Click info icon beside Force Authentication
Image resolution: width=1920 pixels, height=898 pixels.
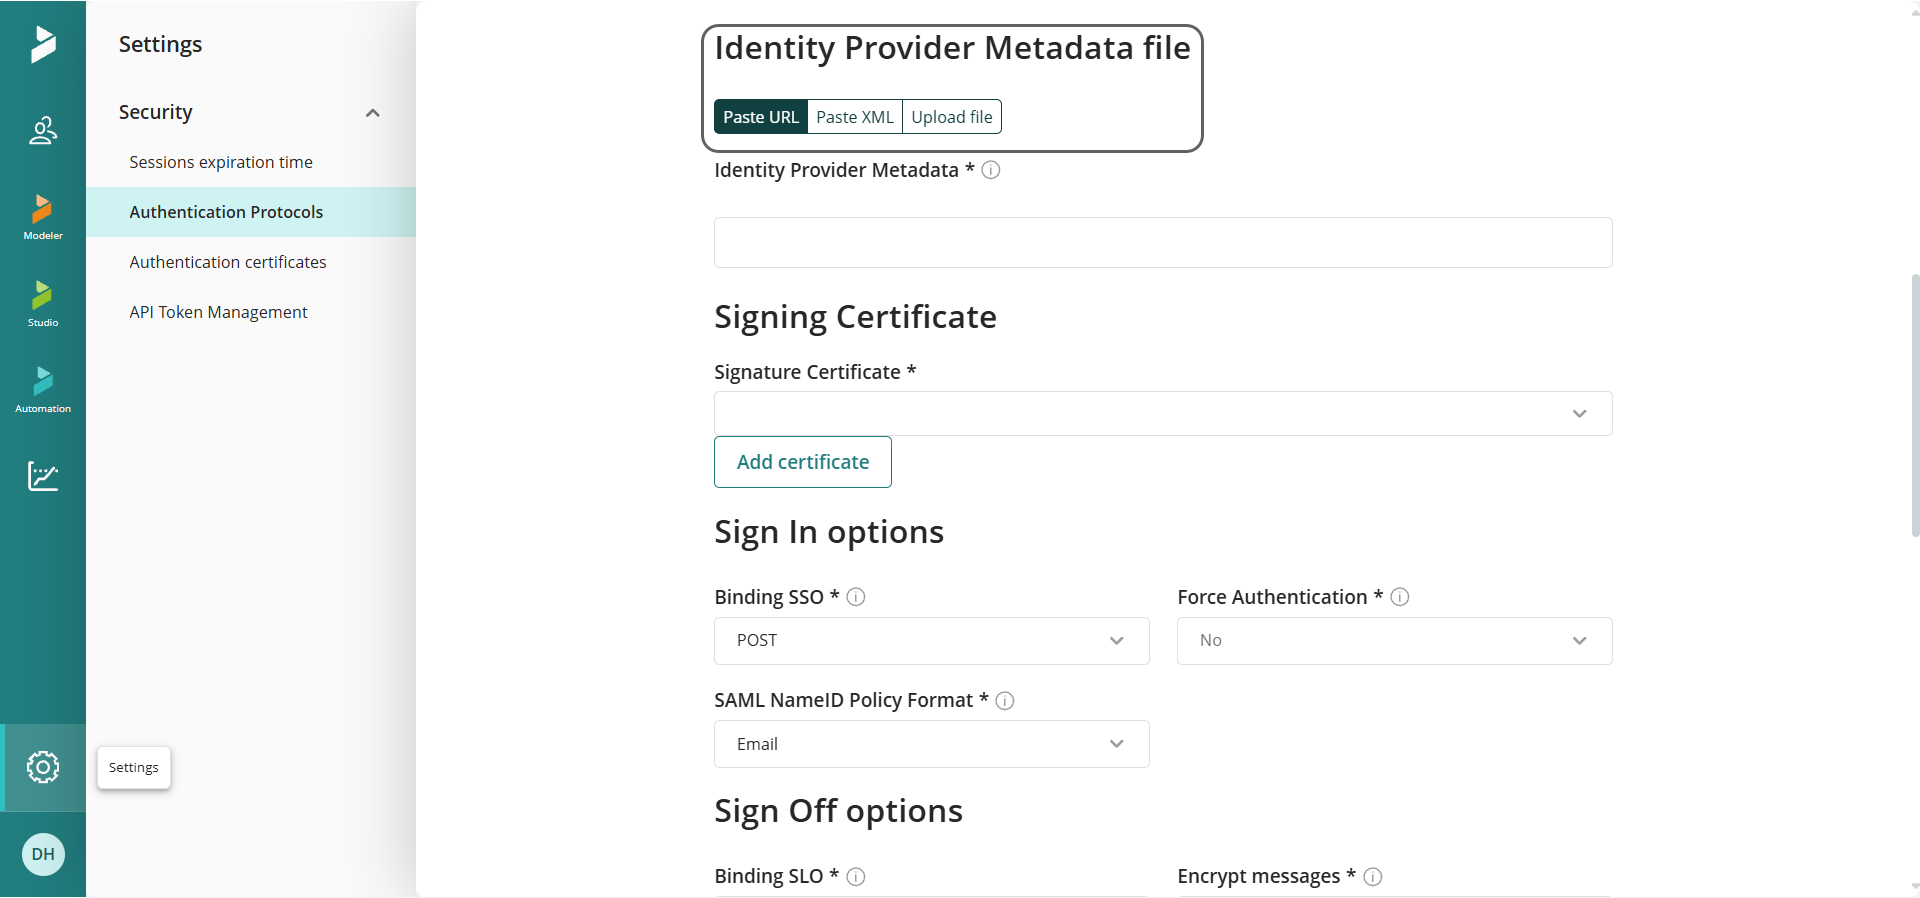[1400, 597]
